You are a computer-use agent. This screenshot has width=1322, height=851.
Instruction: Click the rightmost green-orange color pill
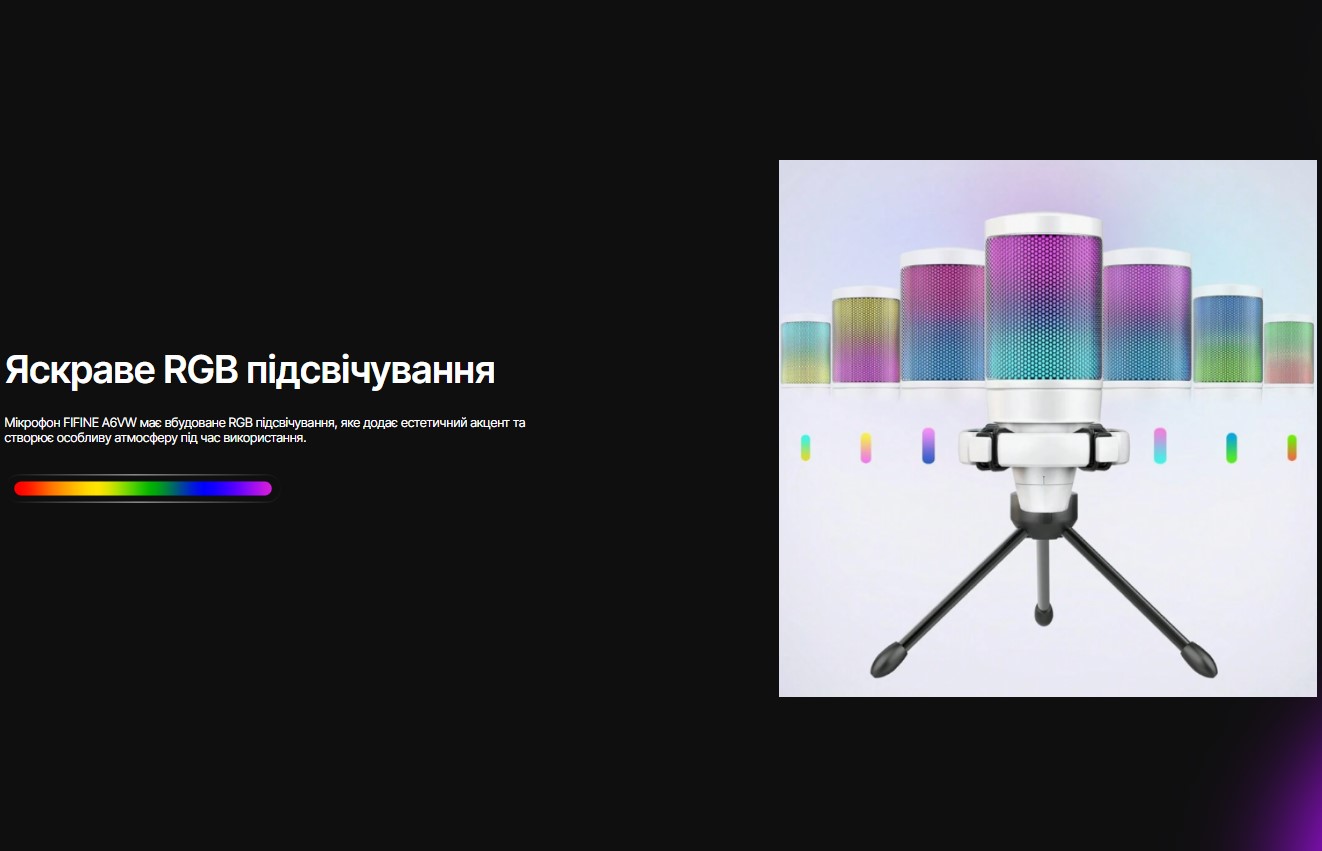coord(1292,447)
